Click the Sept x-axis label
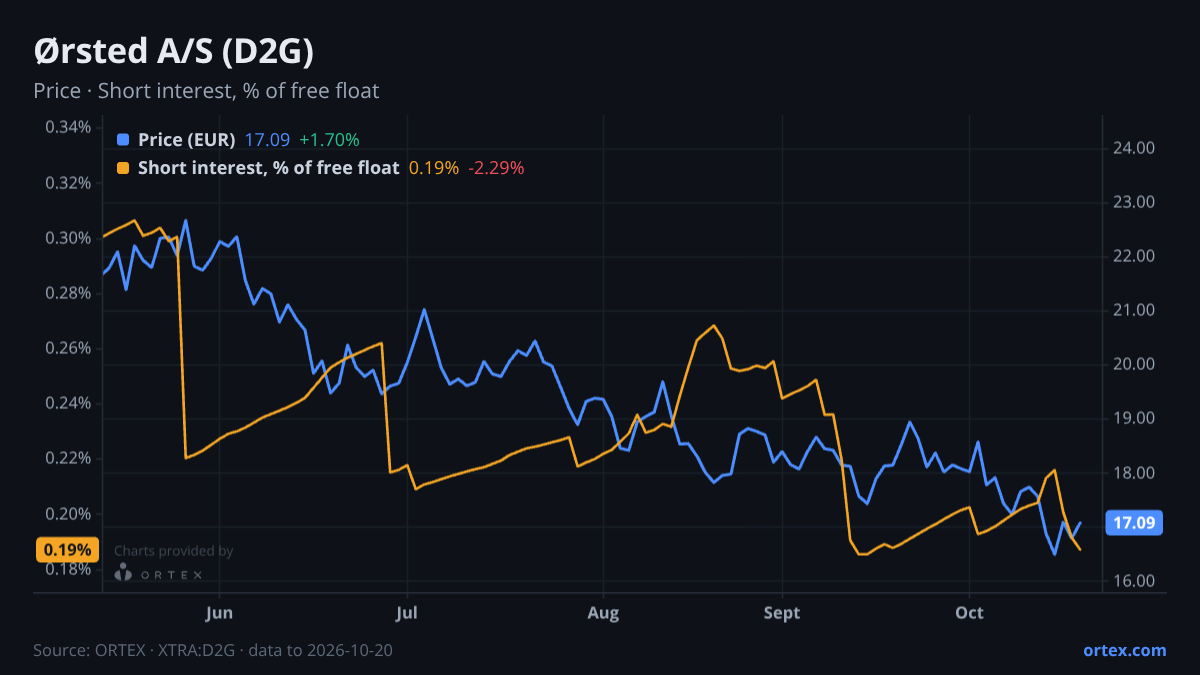The image size is (1200, 675). (x=782, y=612)
